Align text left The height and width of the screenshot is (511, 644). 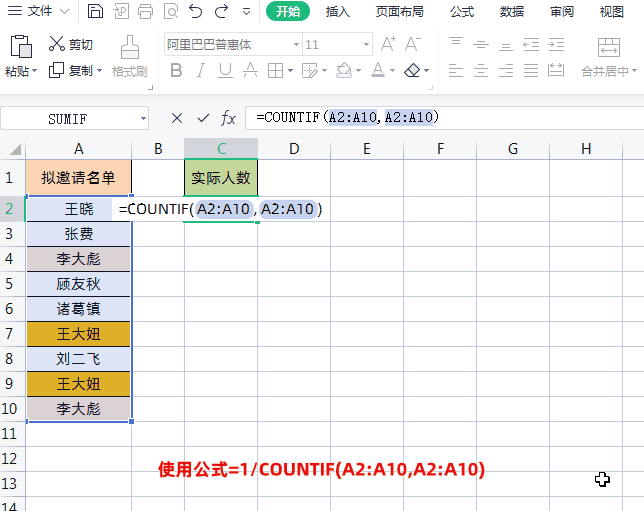[x=456, y=71]
